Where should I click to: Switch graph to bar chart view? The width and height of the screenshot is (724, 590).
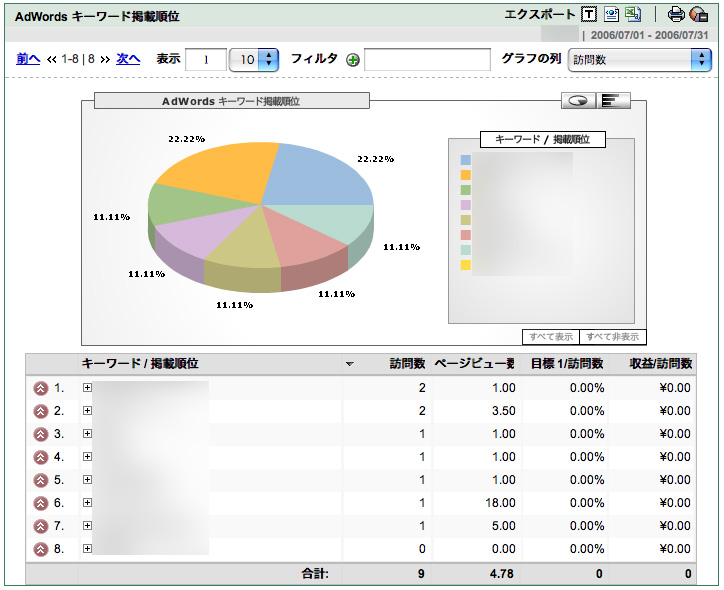tap(612, 100)
